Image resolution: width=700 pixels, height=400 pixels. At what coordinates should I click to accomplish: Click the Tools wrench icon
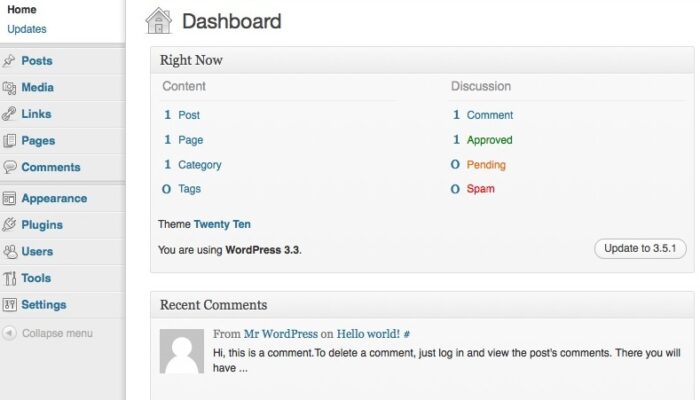pos(9,278)
